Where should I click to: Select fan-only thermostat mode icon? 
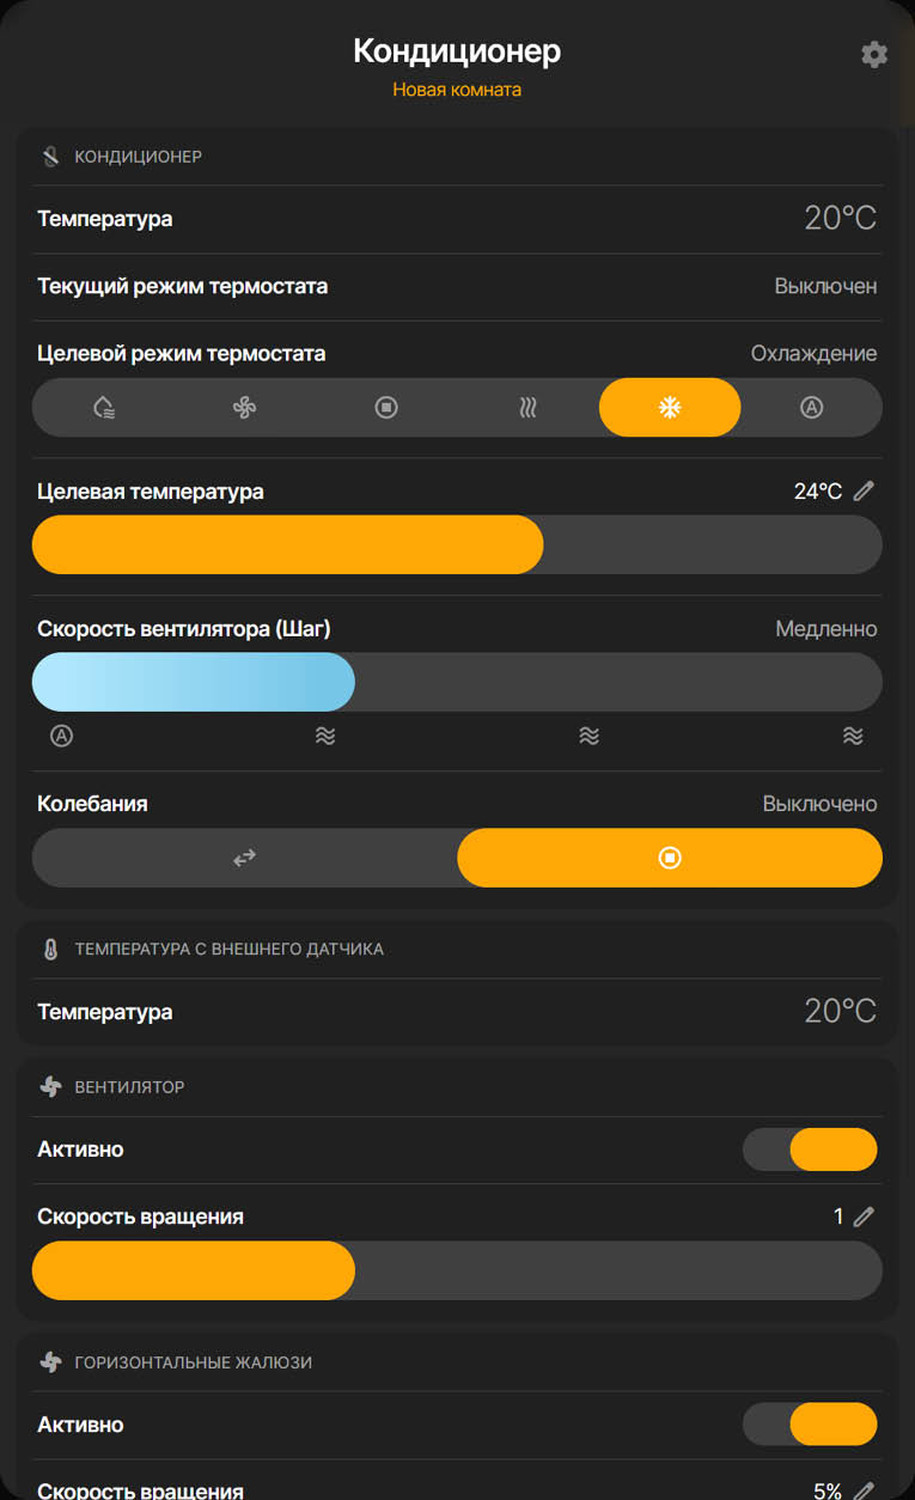coord(245,407)
